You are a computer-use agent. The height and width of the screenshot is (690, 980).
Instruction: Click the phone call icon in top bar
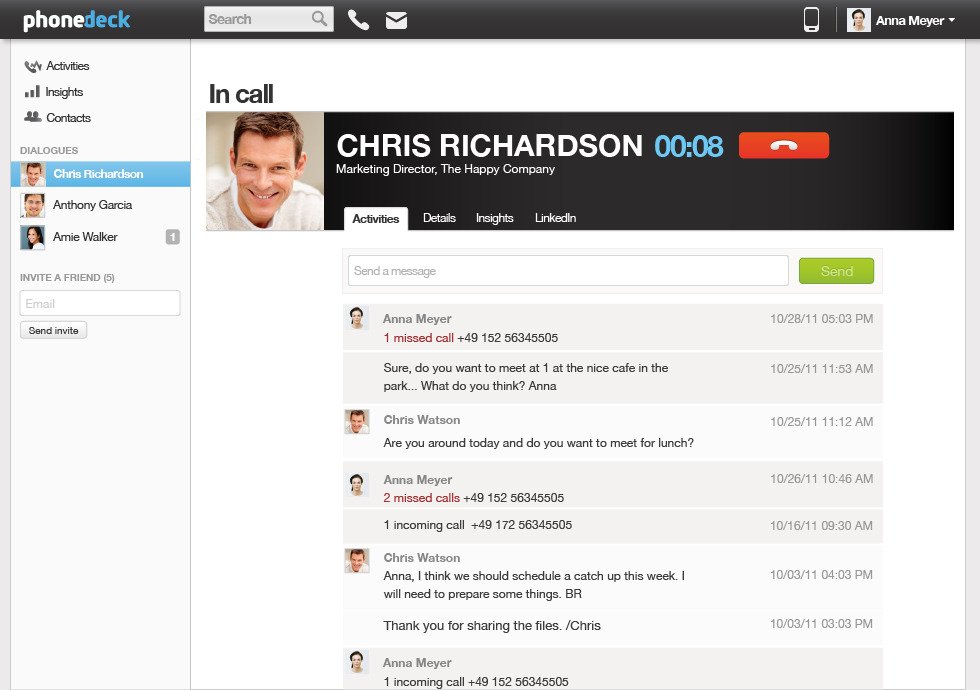(x=358, y=20)
